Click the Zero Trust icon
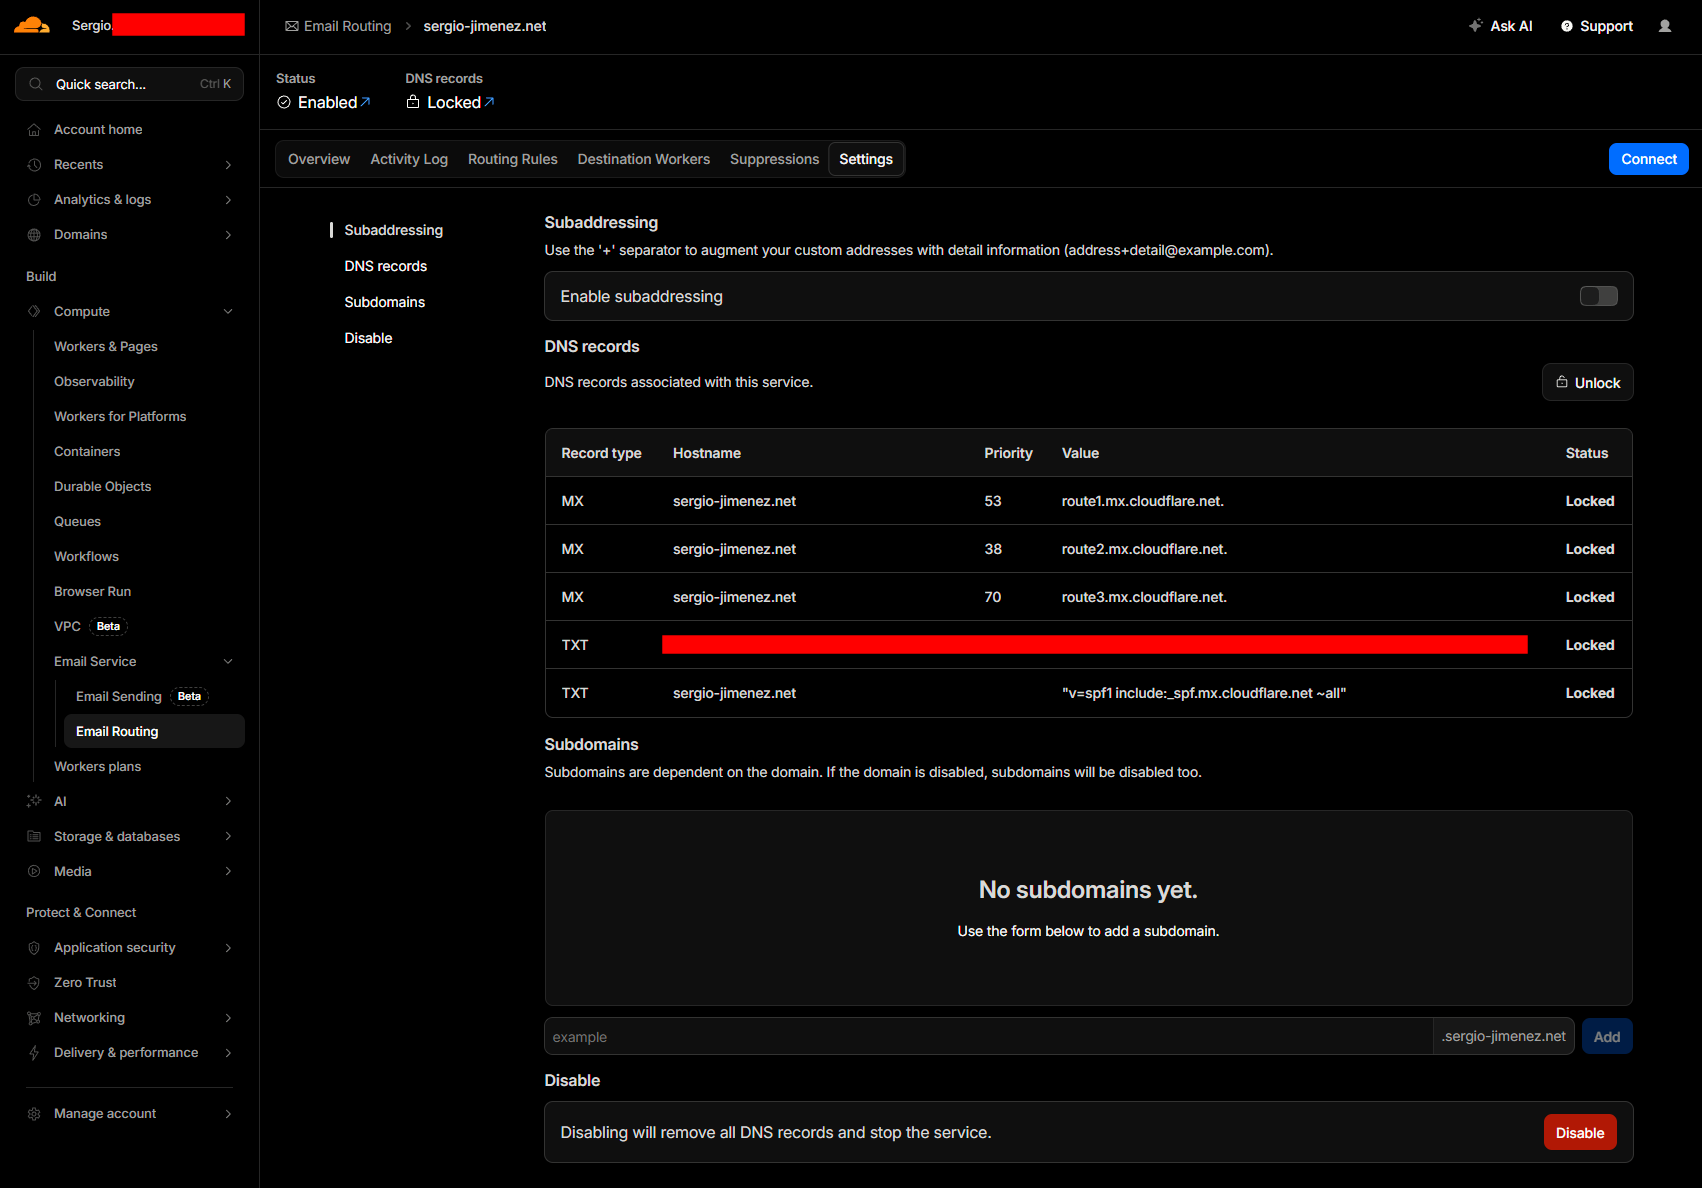1702x1188 pixels. 34,983
